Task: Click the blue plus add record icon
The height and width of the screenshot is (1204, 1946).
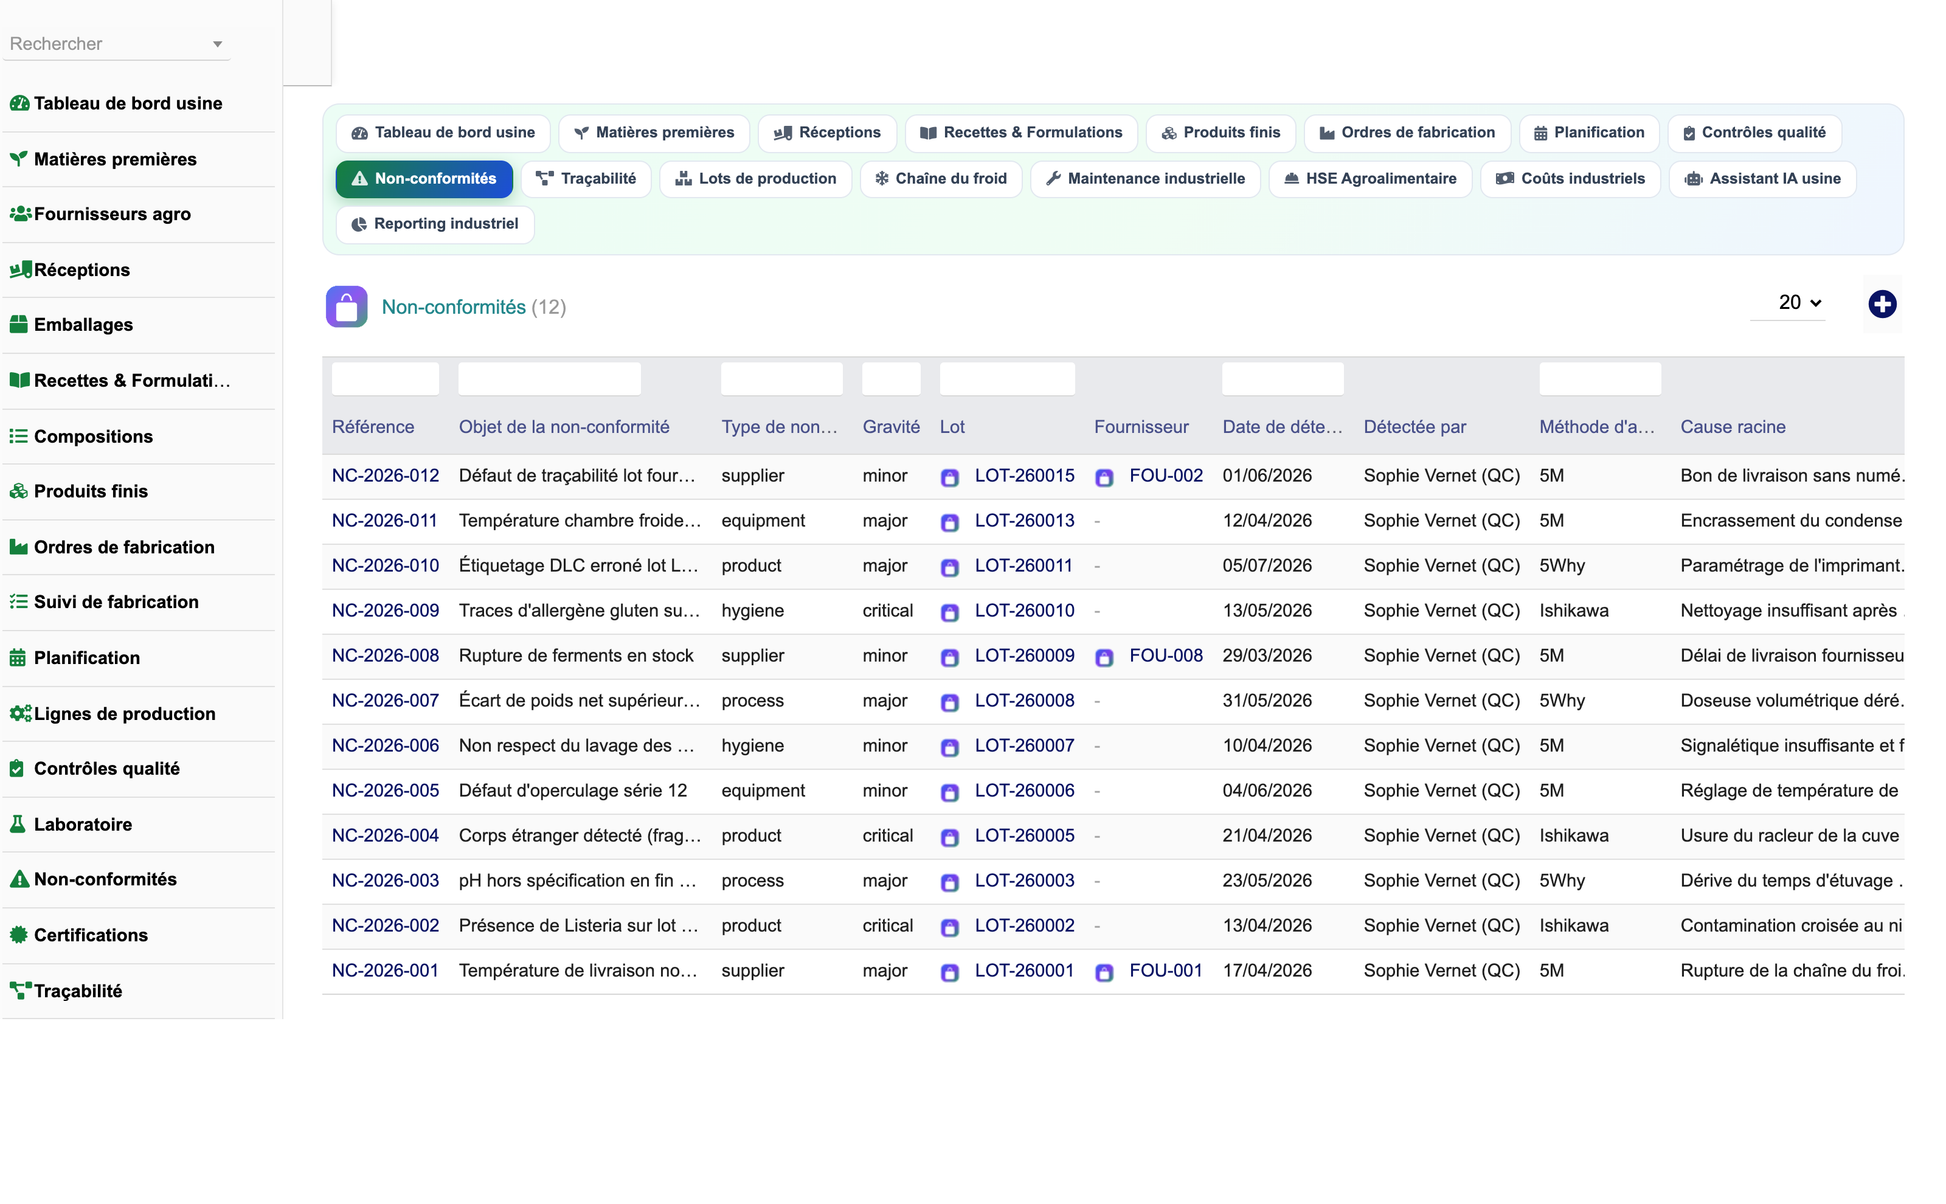Action: (x=1882, y=304)
